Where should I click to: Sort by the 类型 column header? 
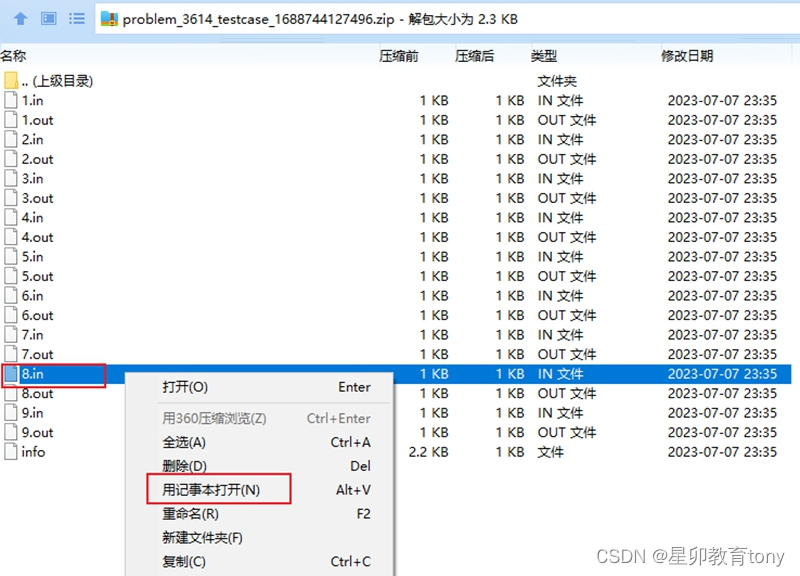click(x=543, y=56)
